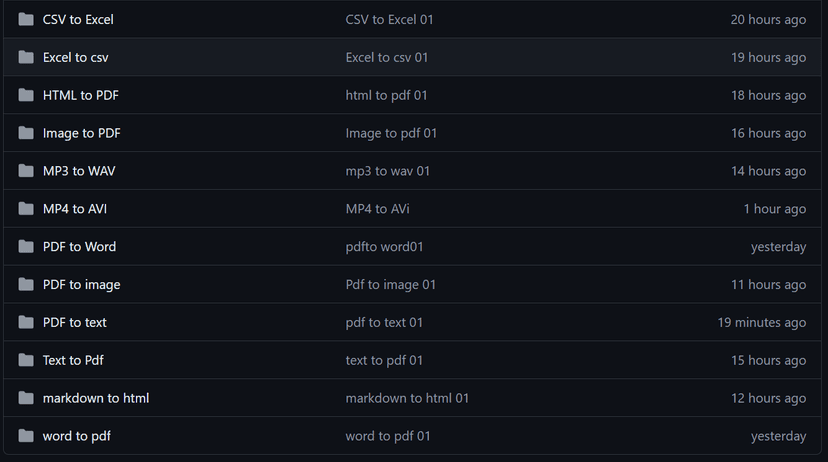
Task: View the 'CSV to Excel 01' commit
Action: point(389,20)
